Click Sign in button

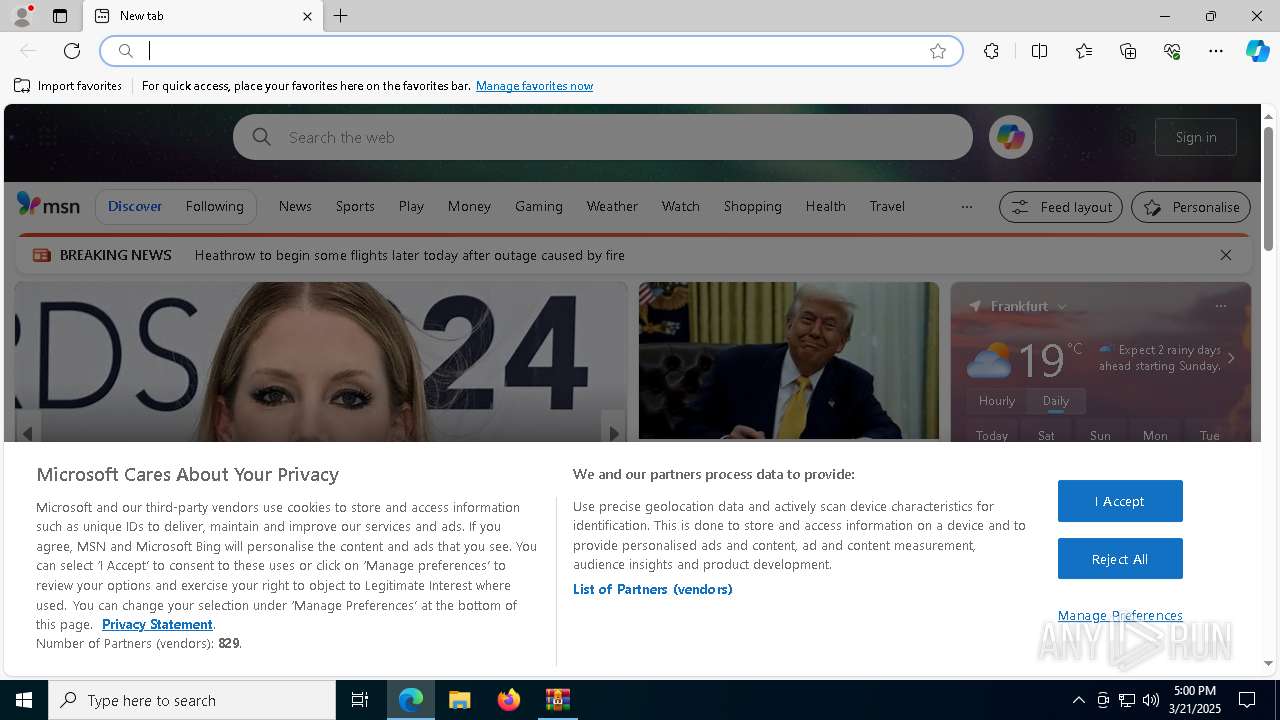pyautogui.click(x=1196, y=137)
